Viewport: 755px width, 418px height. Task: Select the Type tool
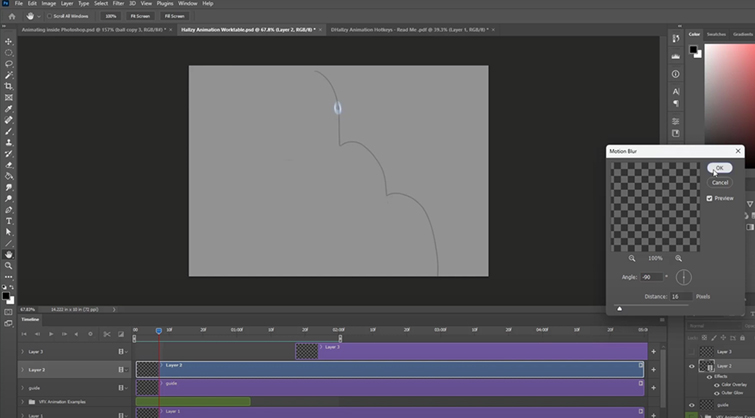tap(9, 221)
